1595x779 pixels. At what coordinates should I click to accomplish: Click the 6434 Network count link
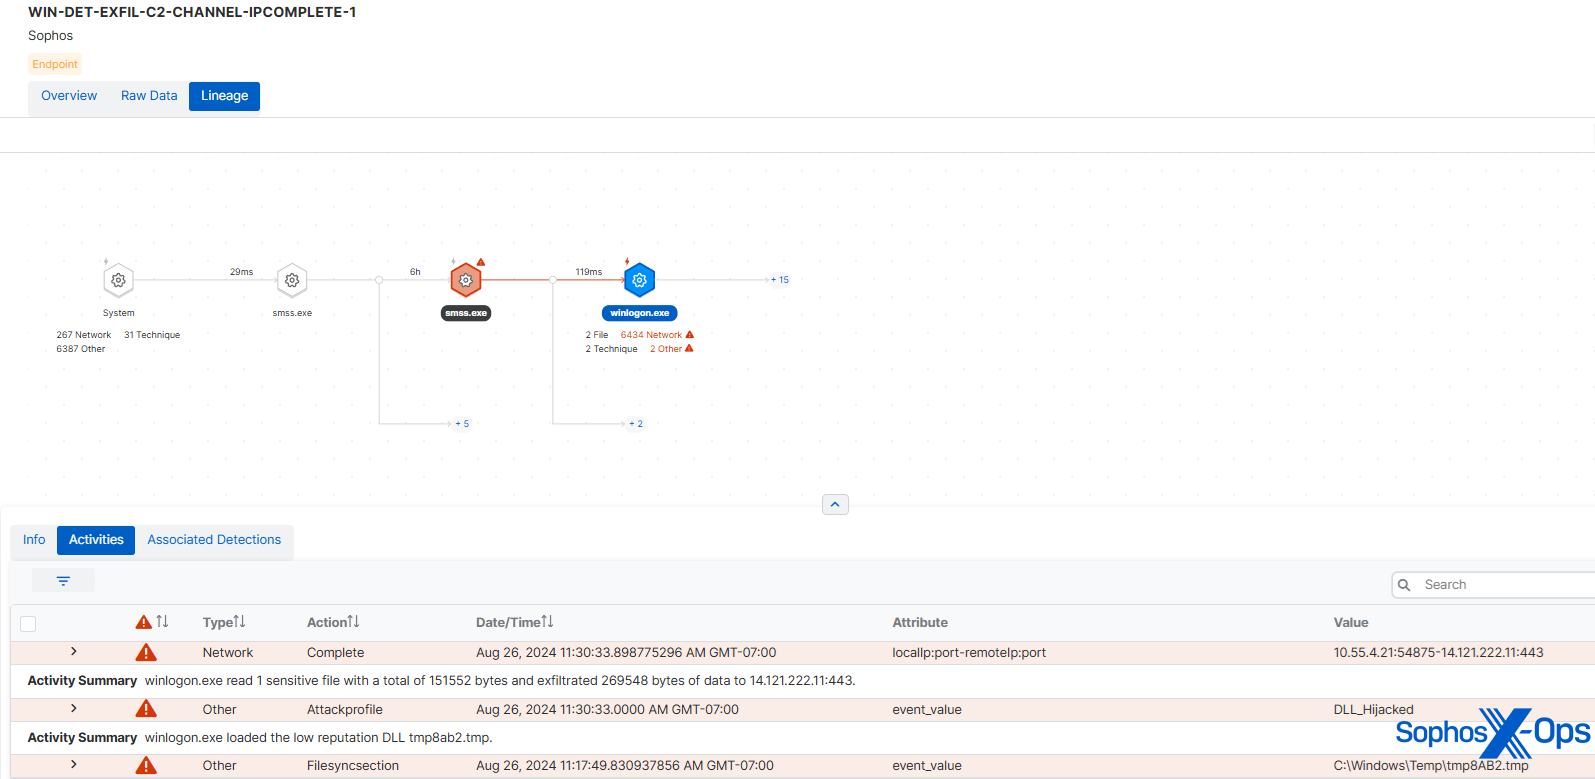[651, 335]
